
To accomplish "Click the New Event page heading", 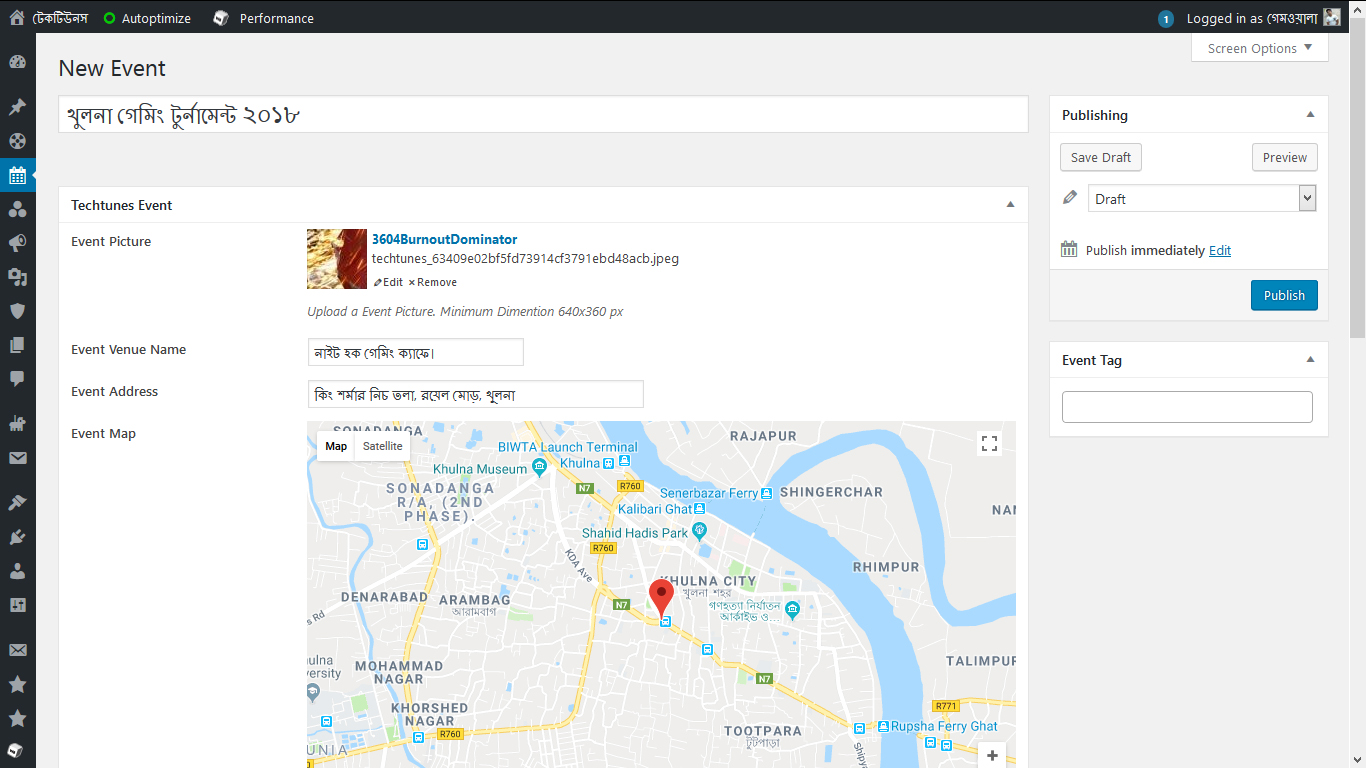I will [x=112, y=68].
